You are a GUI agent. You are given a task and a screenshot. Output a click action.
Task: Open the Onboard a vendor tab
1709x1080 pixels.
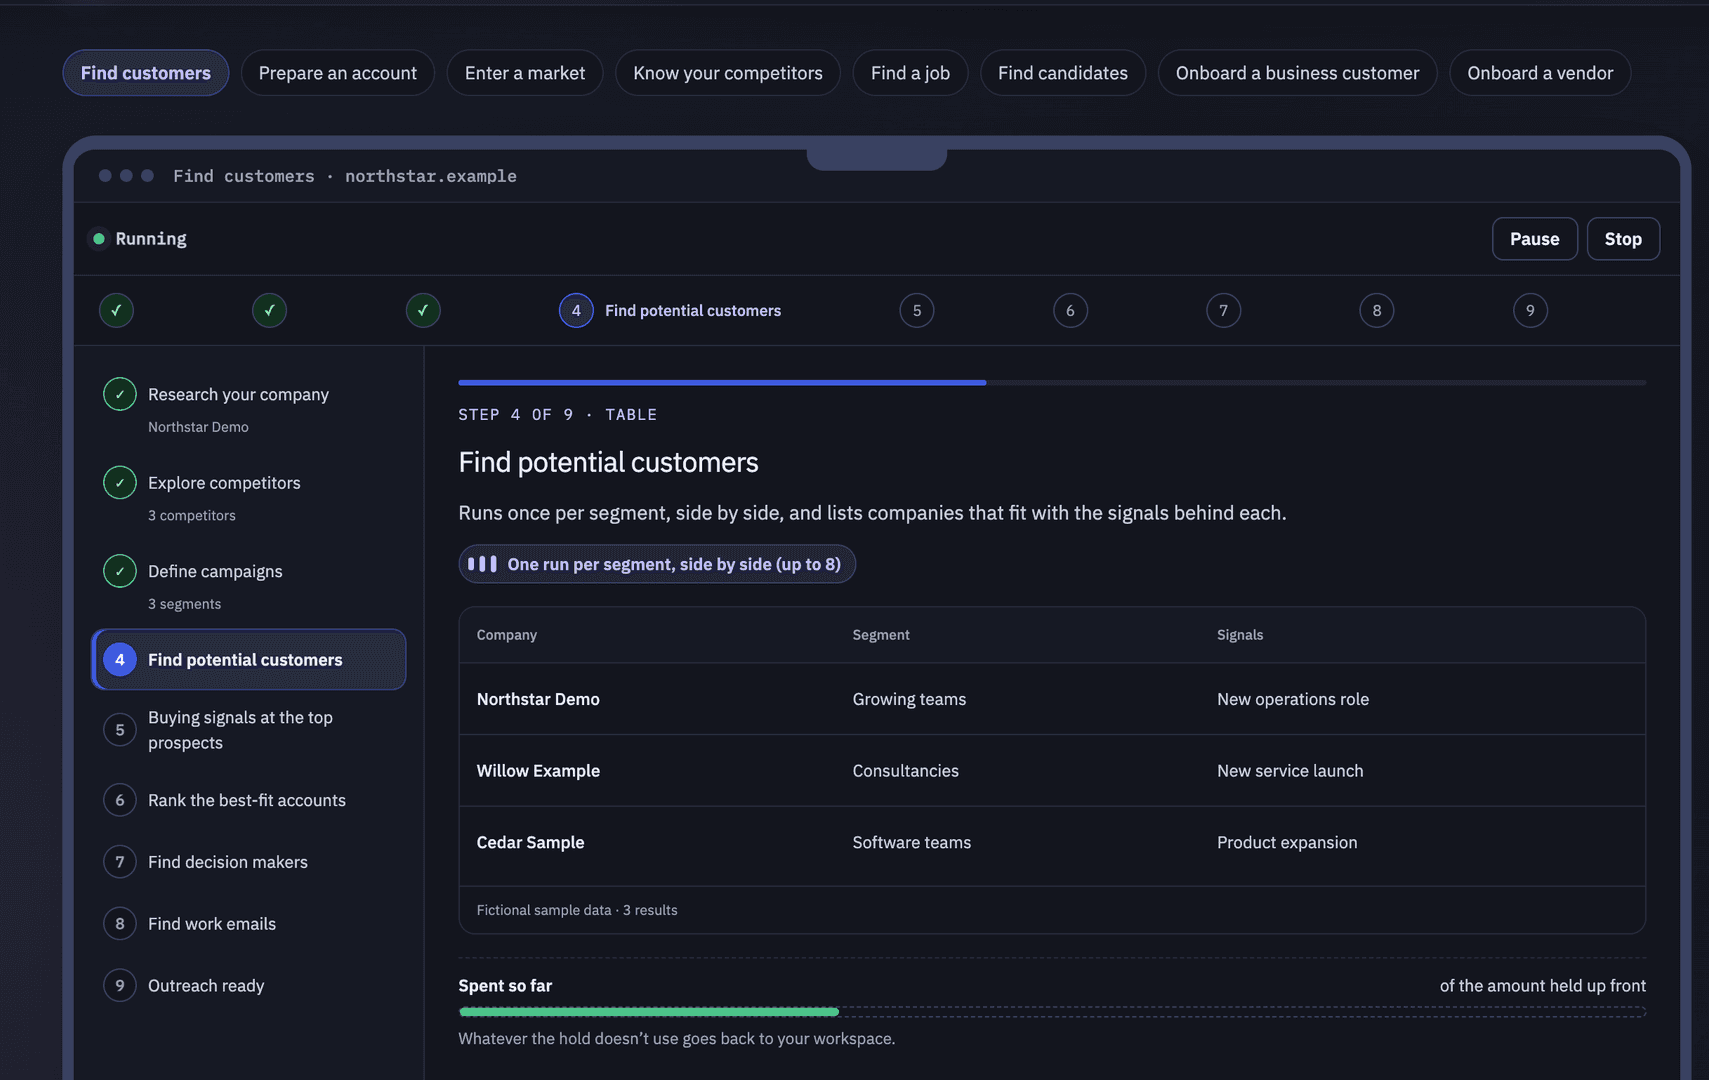point(1540,73)
